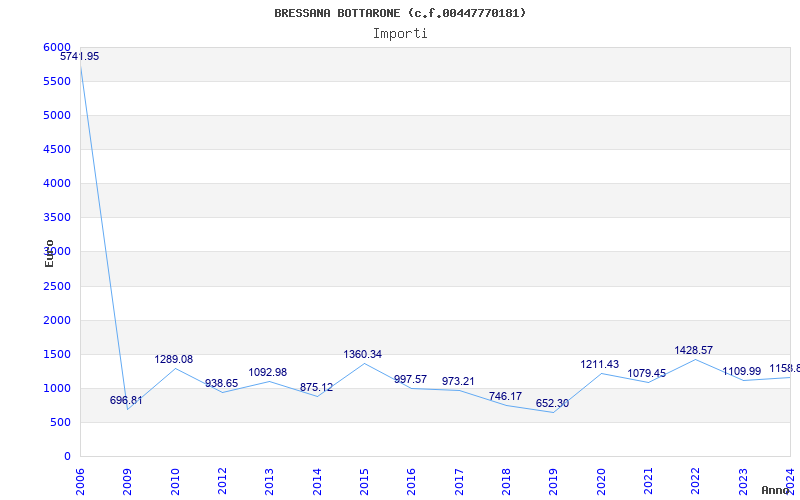Select the 973.21 data label
The width and height of the screenshot is (800, 500).
(x=458, y=382)
